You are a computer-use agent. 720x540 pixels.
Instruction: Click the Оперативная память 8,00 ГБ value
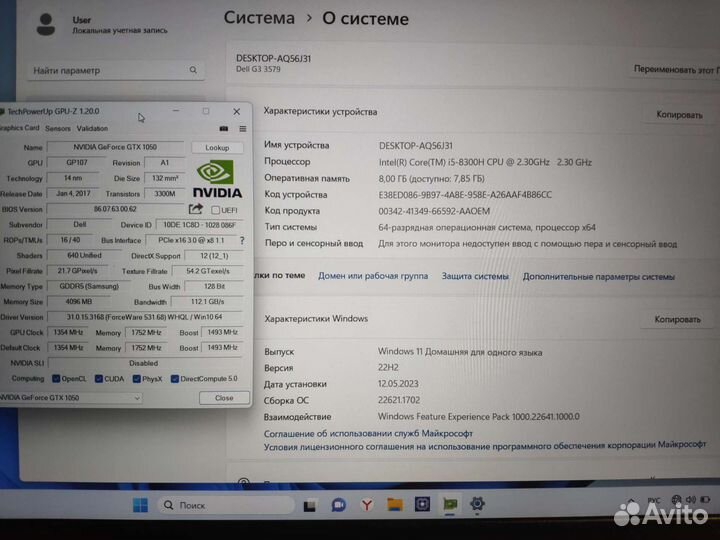click(431, 179)
